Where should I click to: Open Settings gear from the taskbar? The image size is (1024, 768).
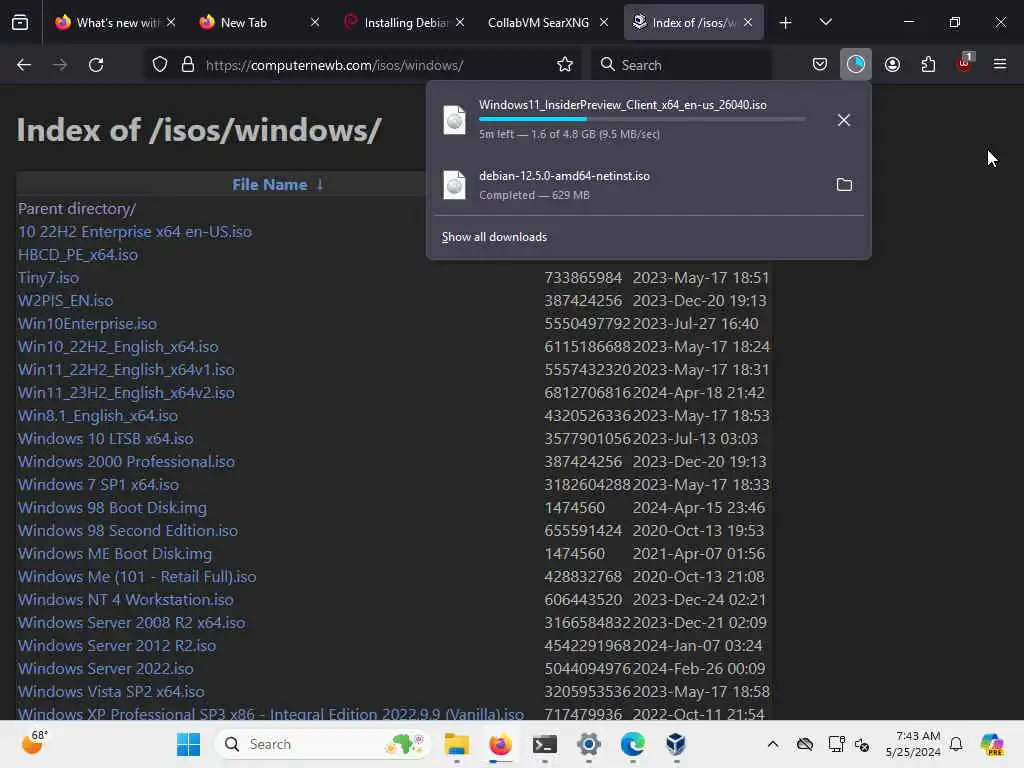point(588,744)
